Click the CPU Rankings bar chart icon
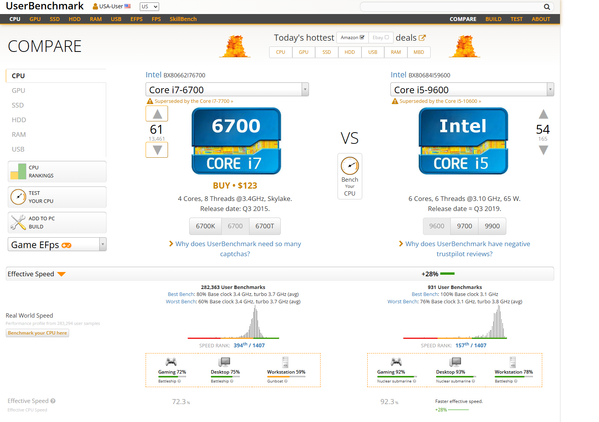The image size is (599, 422). click(18, 171)
